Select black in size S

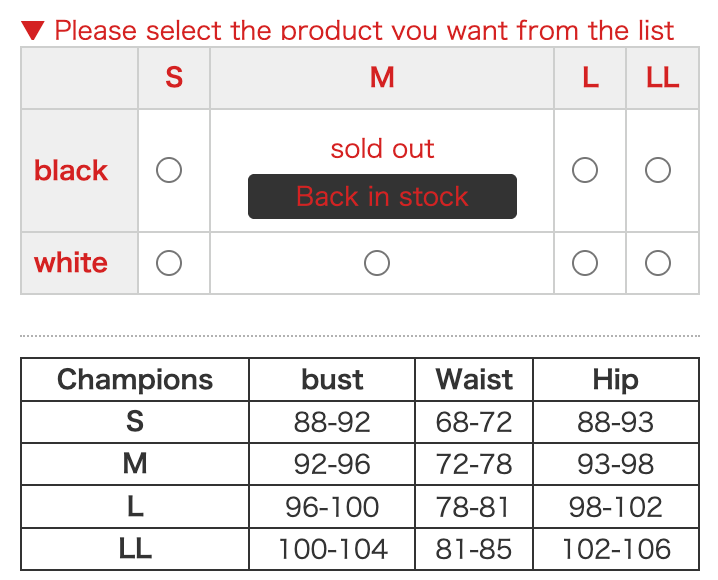tap(169, 170)
